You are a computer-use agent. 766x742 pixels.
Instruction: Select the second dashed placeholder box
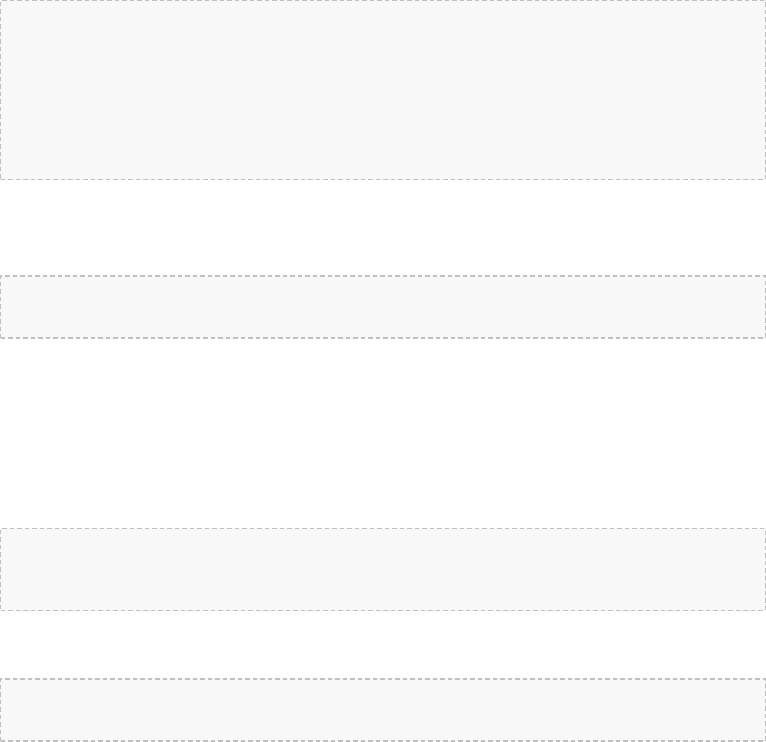click(x=383, y=307)
